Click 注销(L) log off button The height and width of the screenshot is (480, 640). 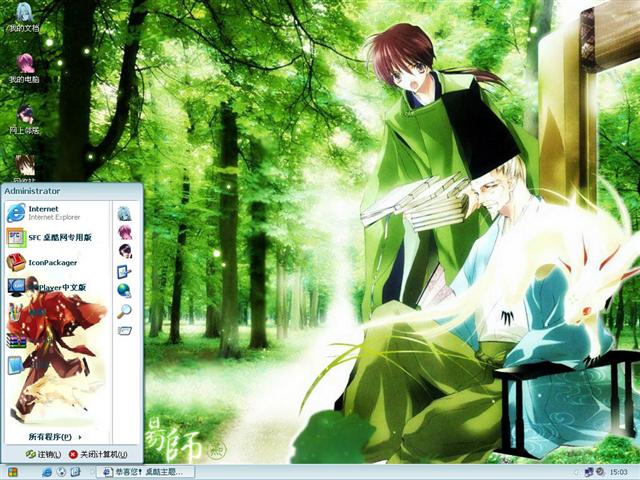point(44,454)
